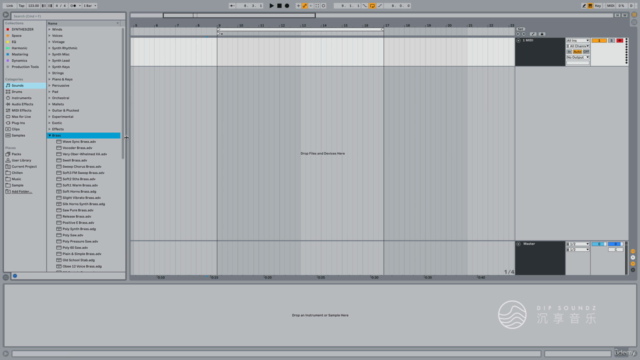Open the Drums category
This screenshot has height=360, width=640.
17,92
